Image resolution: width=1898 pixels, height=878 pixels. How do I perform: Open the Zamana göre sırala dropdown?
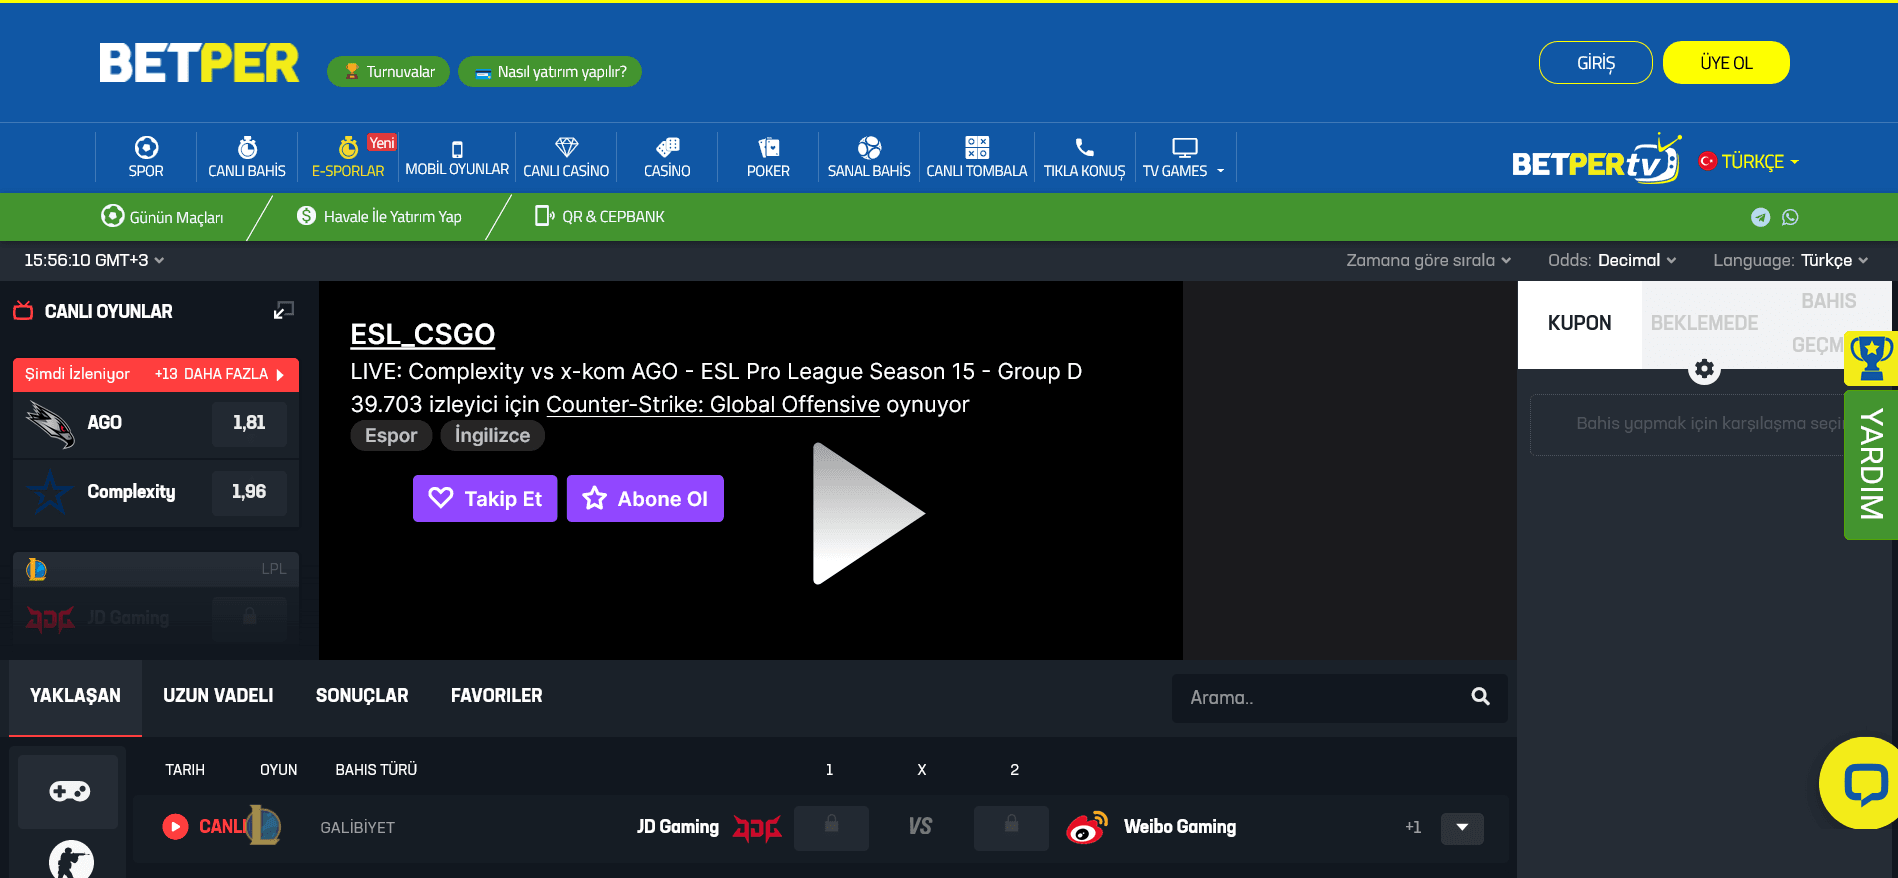click(1428, 260)
